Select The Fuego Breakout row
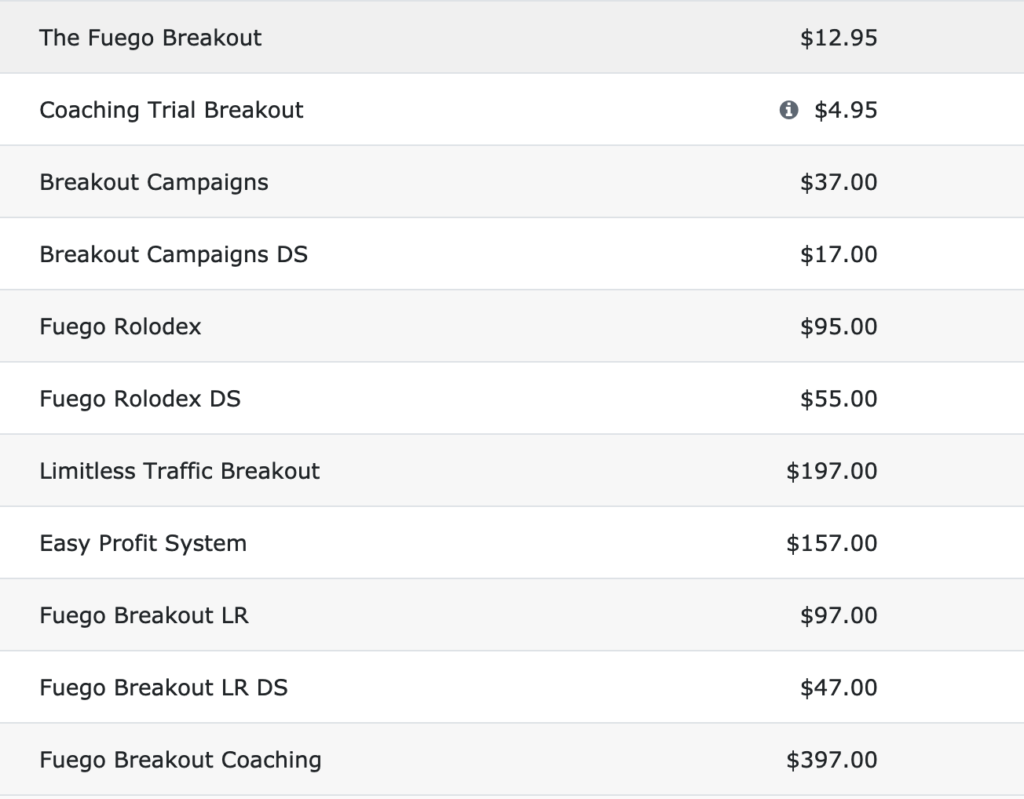 point(512,37)
